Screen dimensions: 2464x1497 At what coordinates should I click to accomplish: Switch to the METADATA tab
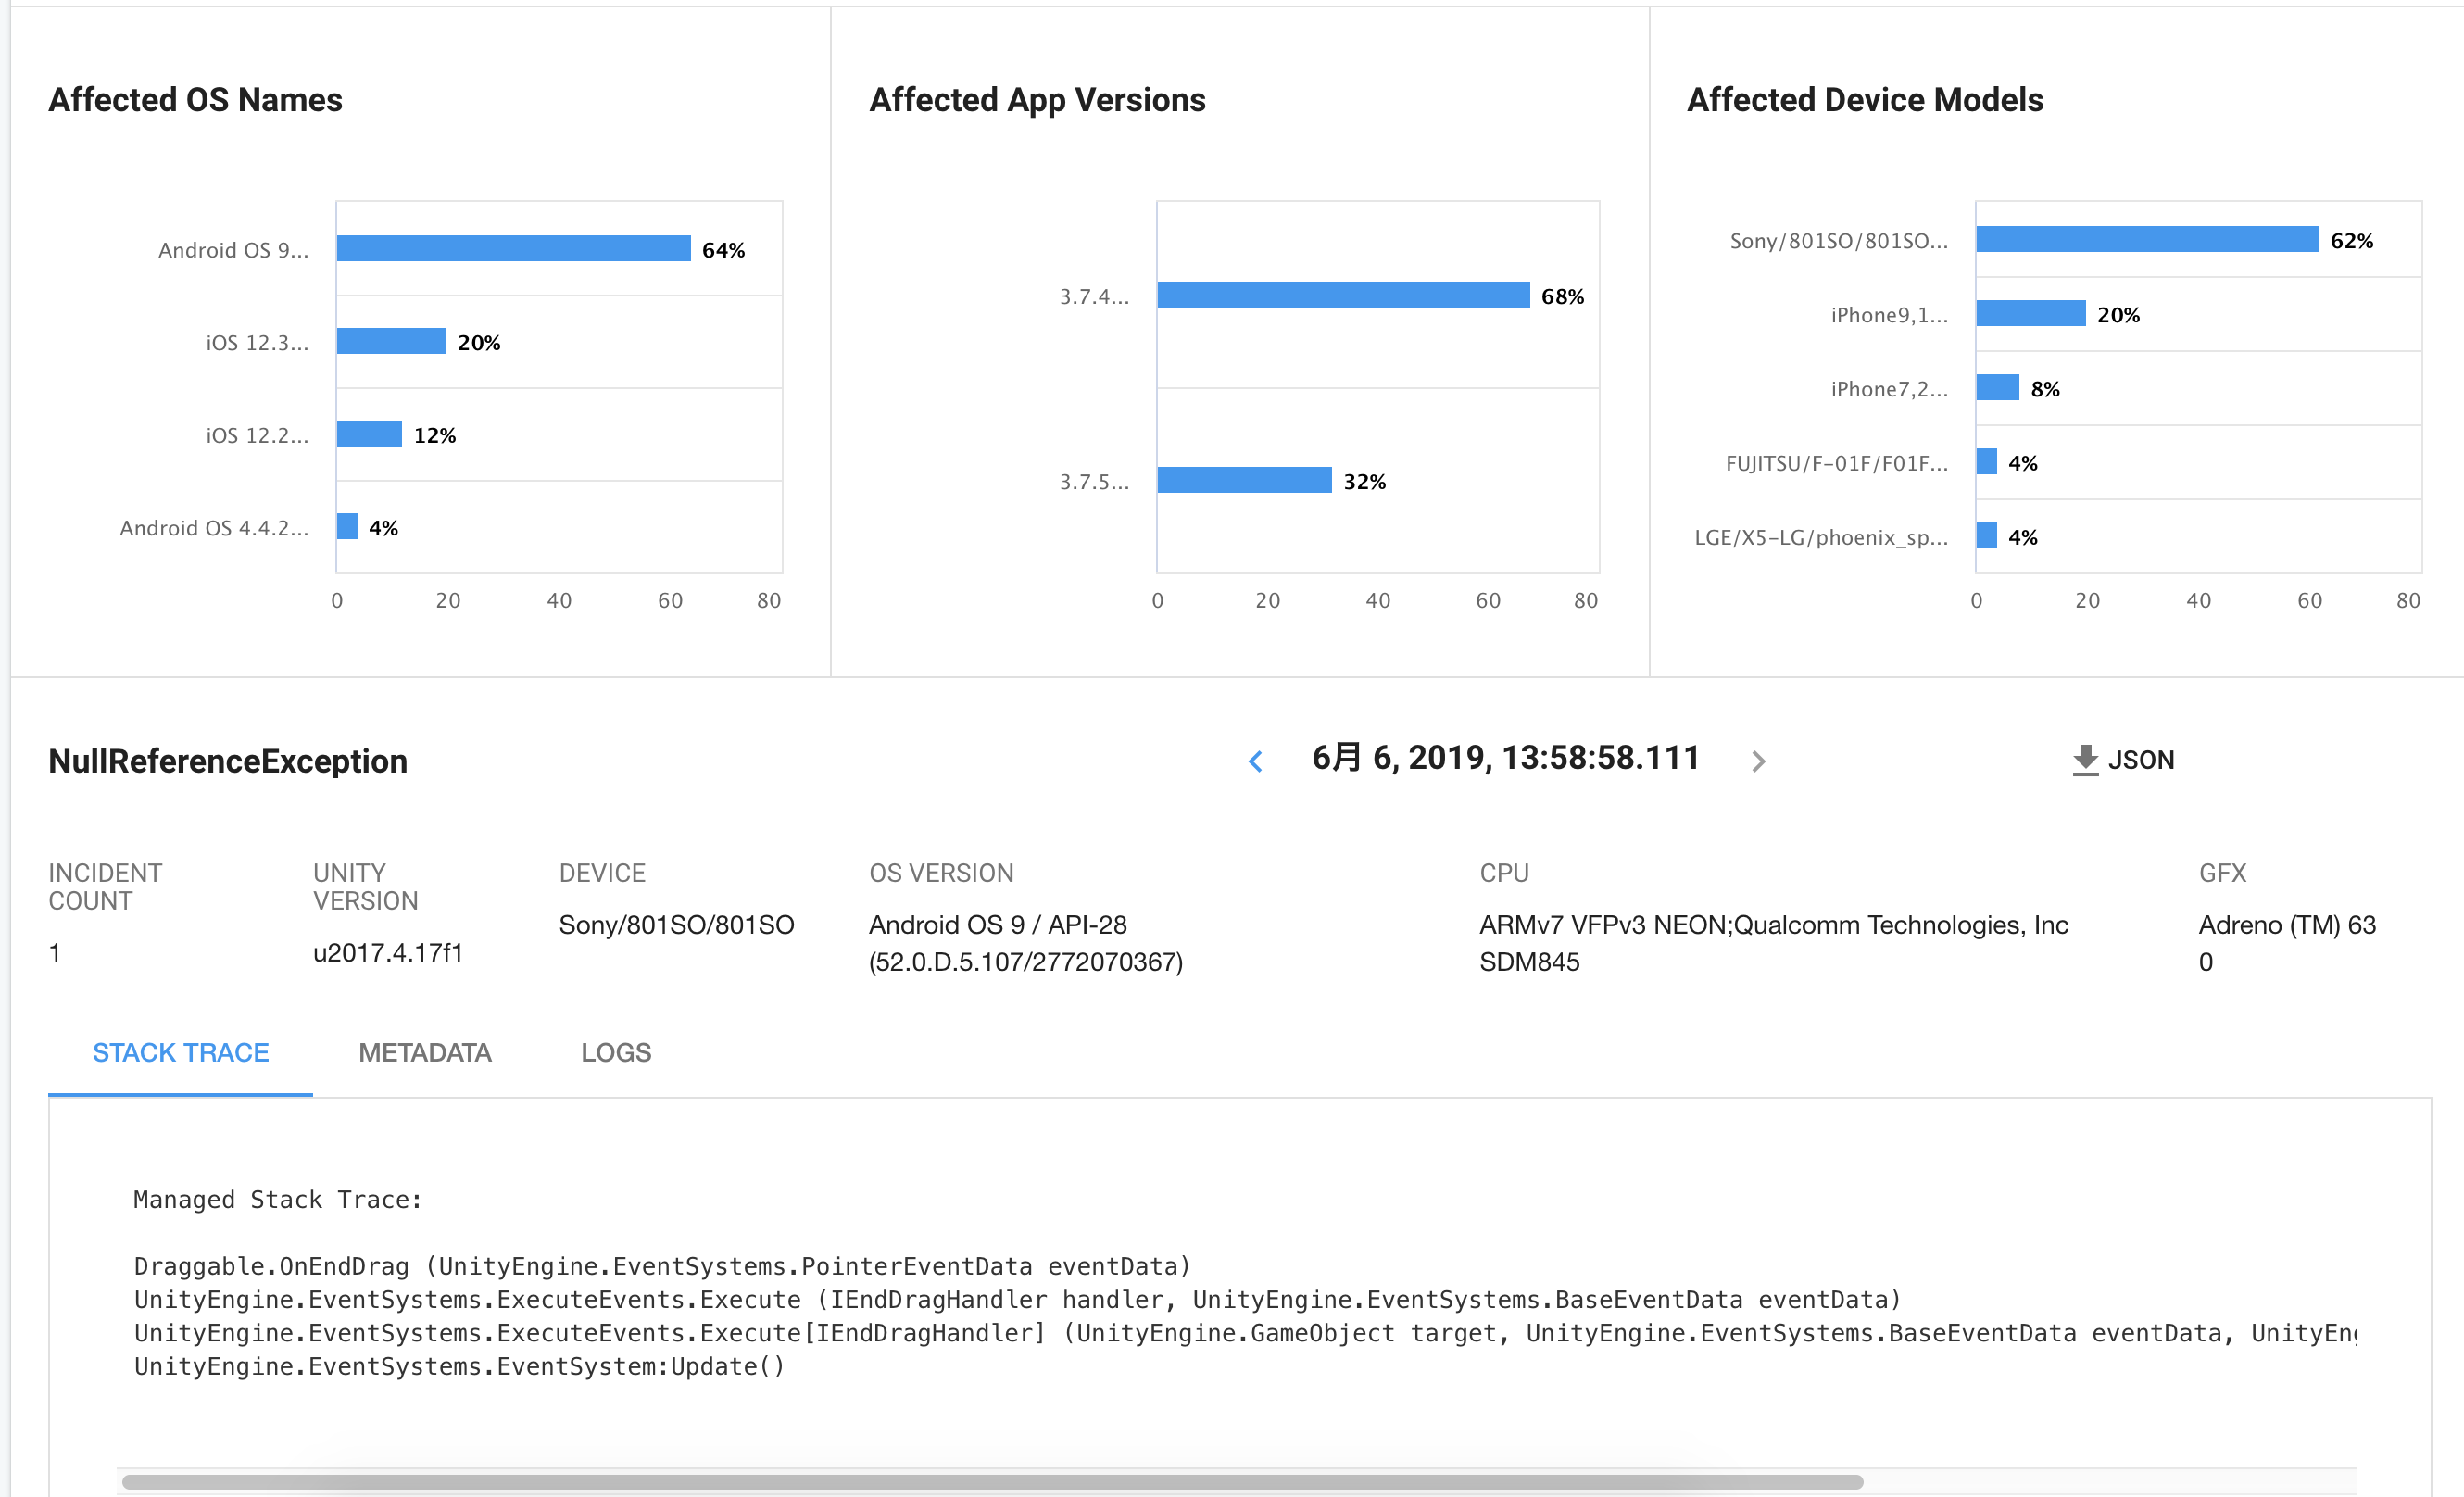(425, 1053)
